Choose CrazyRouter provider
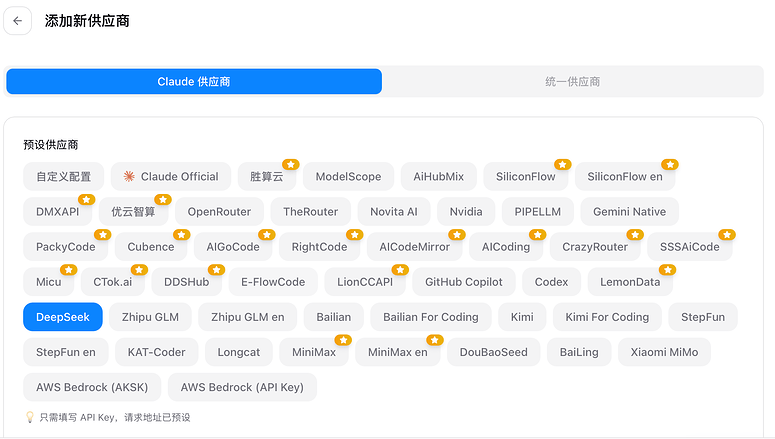Viewport: 775px width, 439px height. tap(595, 247)
